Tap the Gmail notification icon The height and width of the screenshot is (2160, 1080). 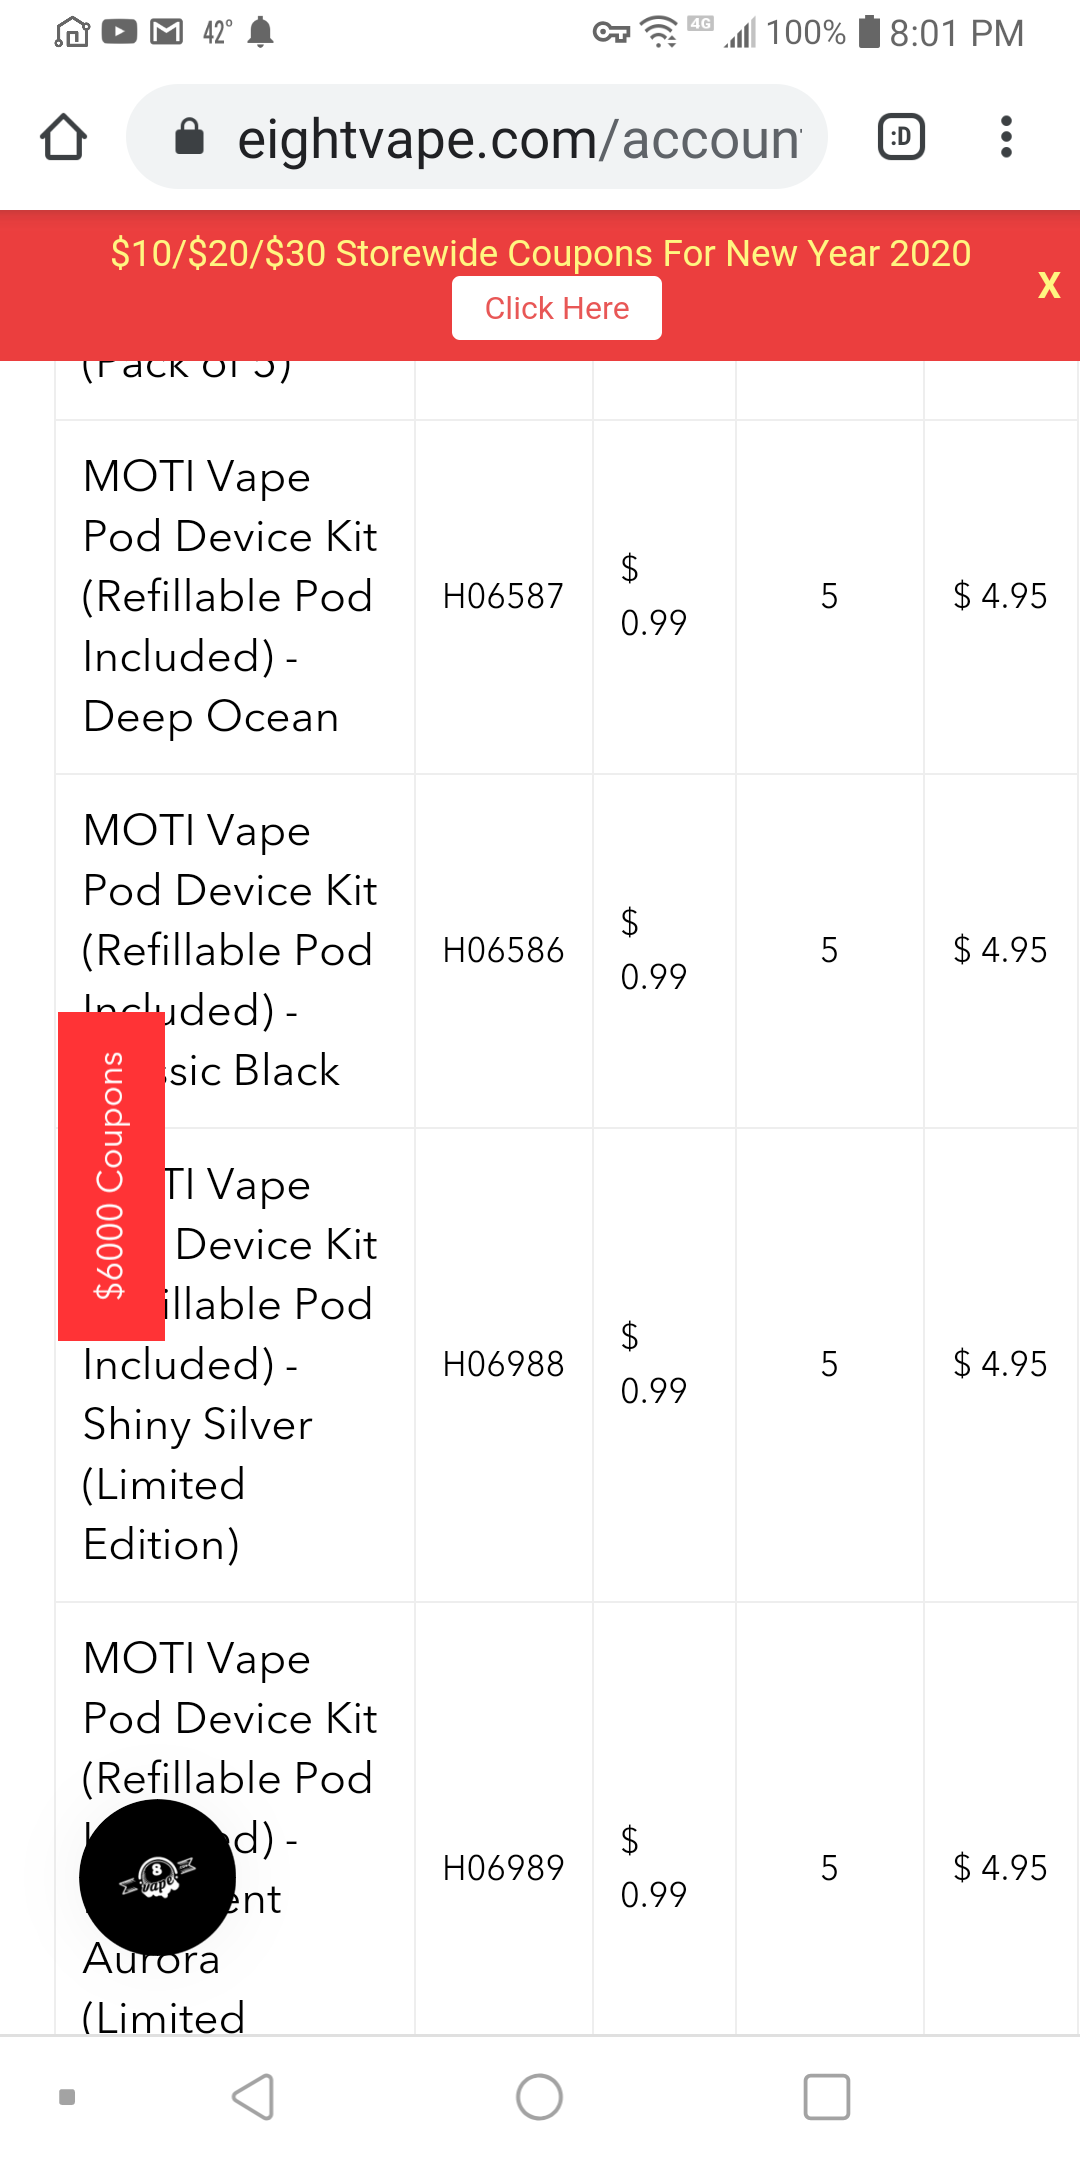click(166, 33)
